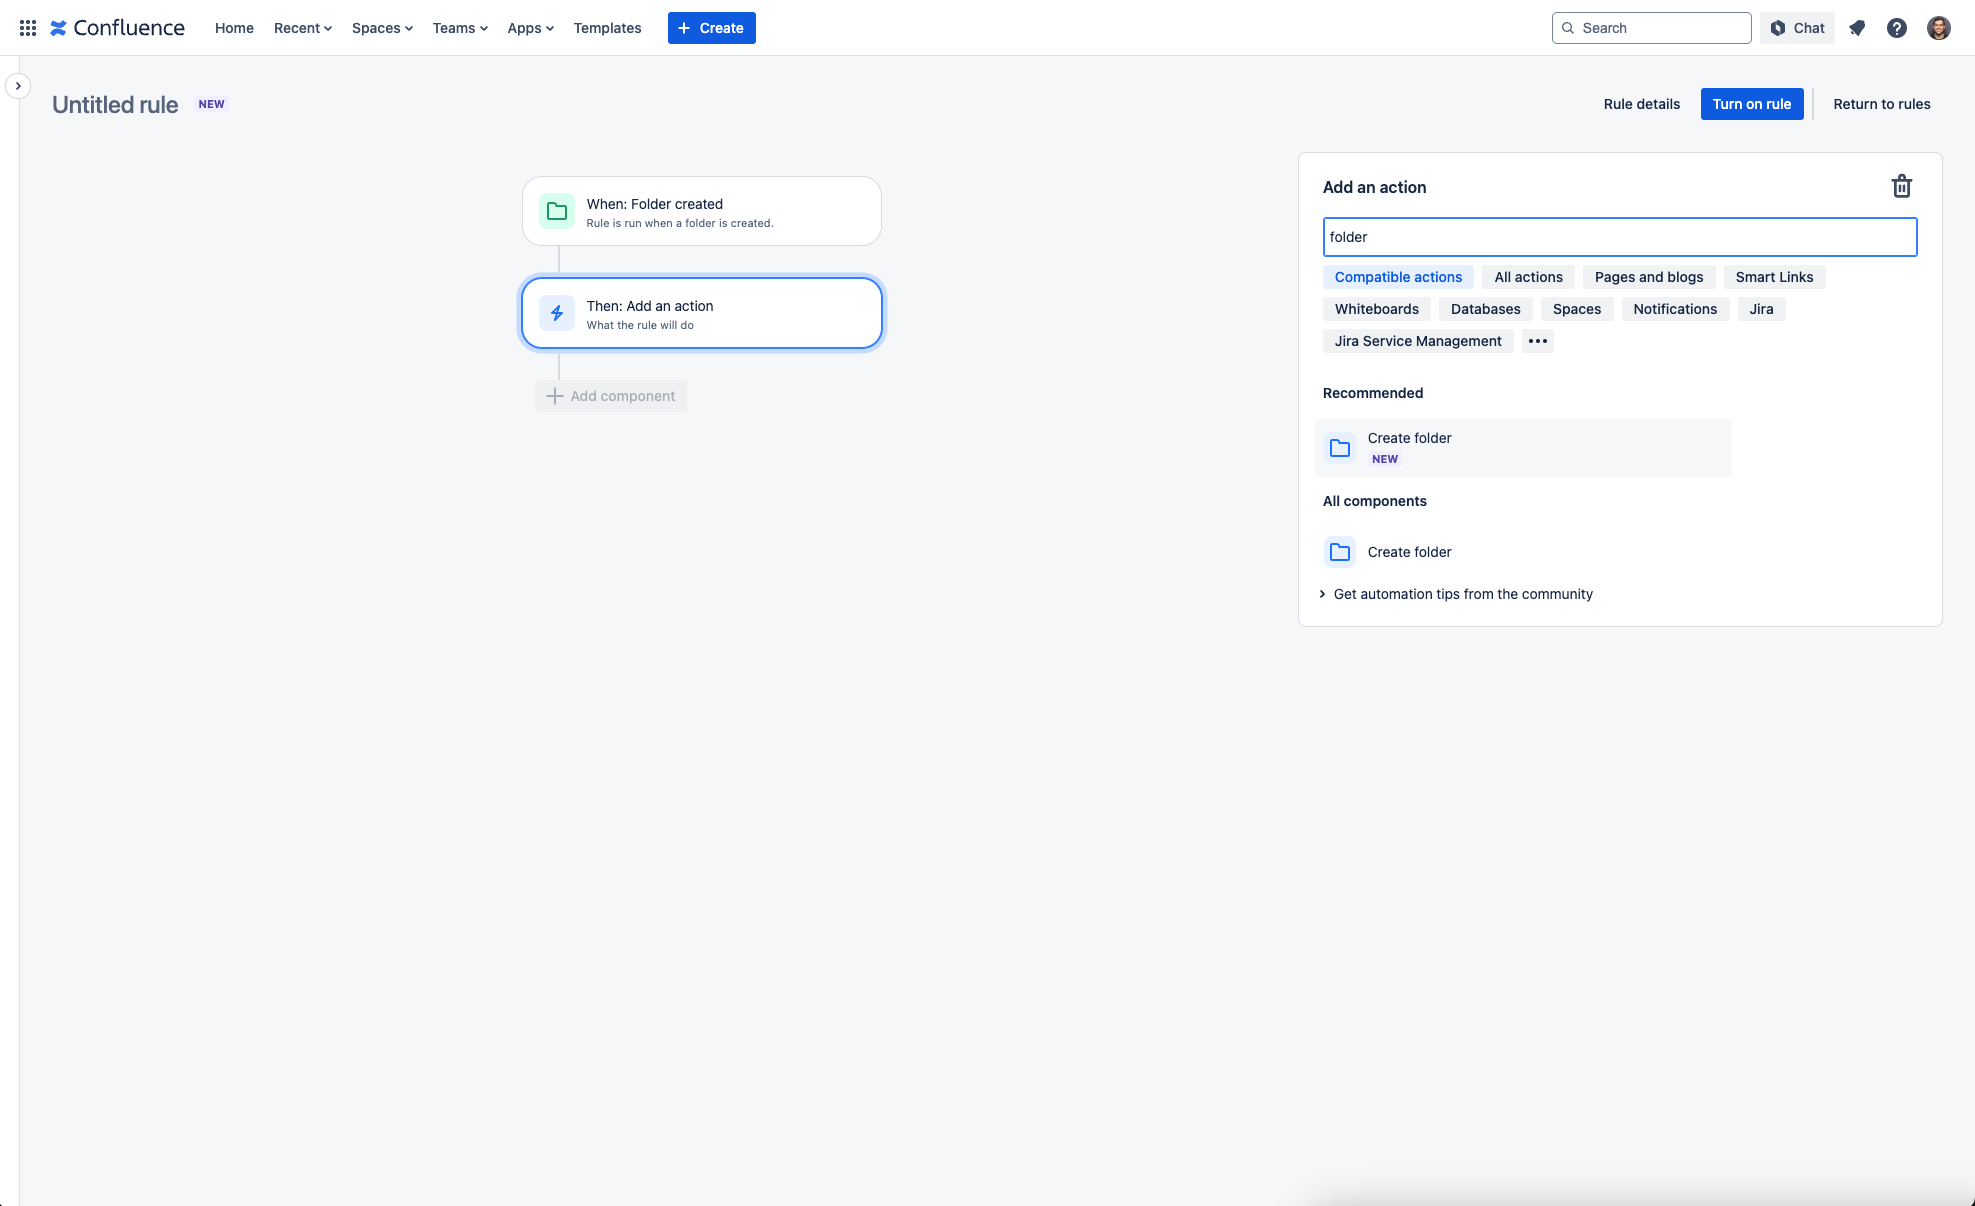Open the Chat icon in the top bar
The height and width of the screenshot is (1206, 1975).
coord(1796,28)
